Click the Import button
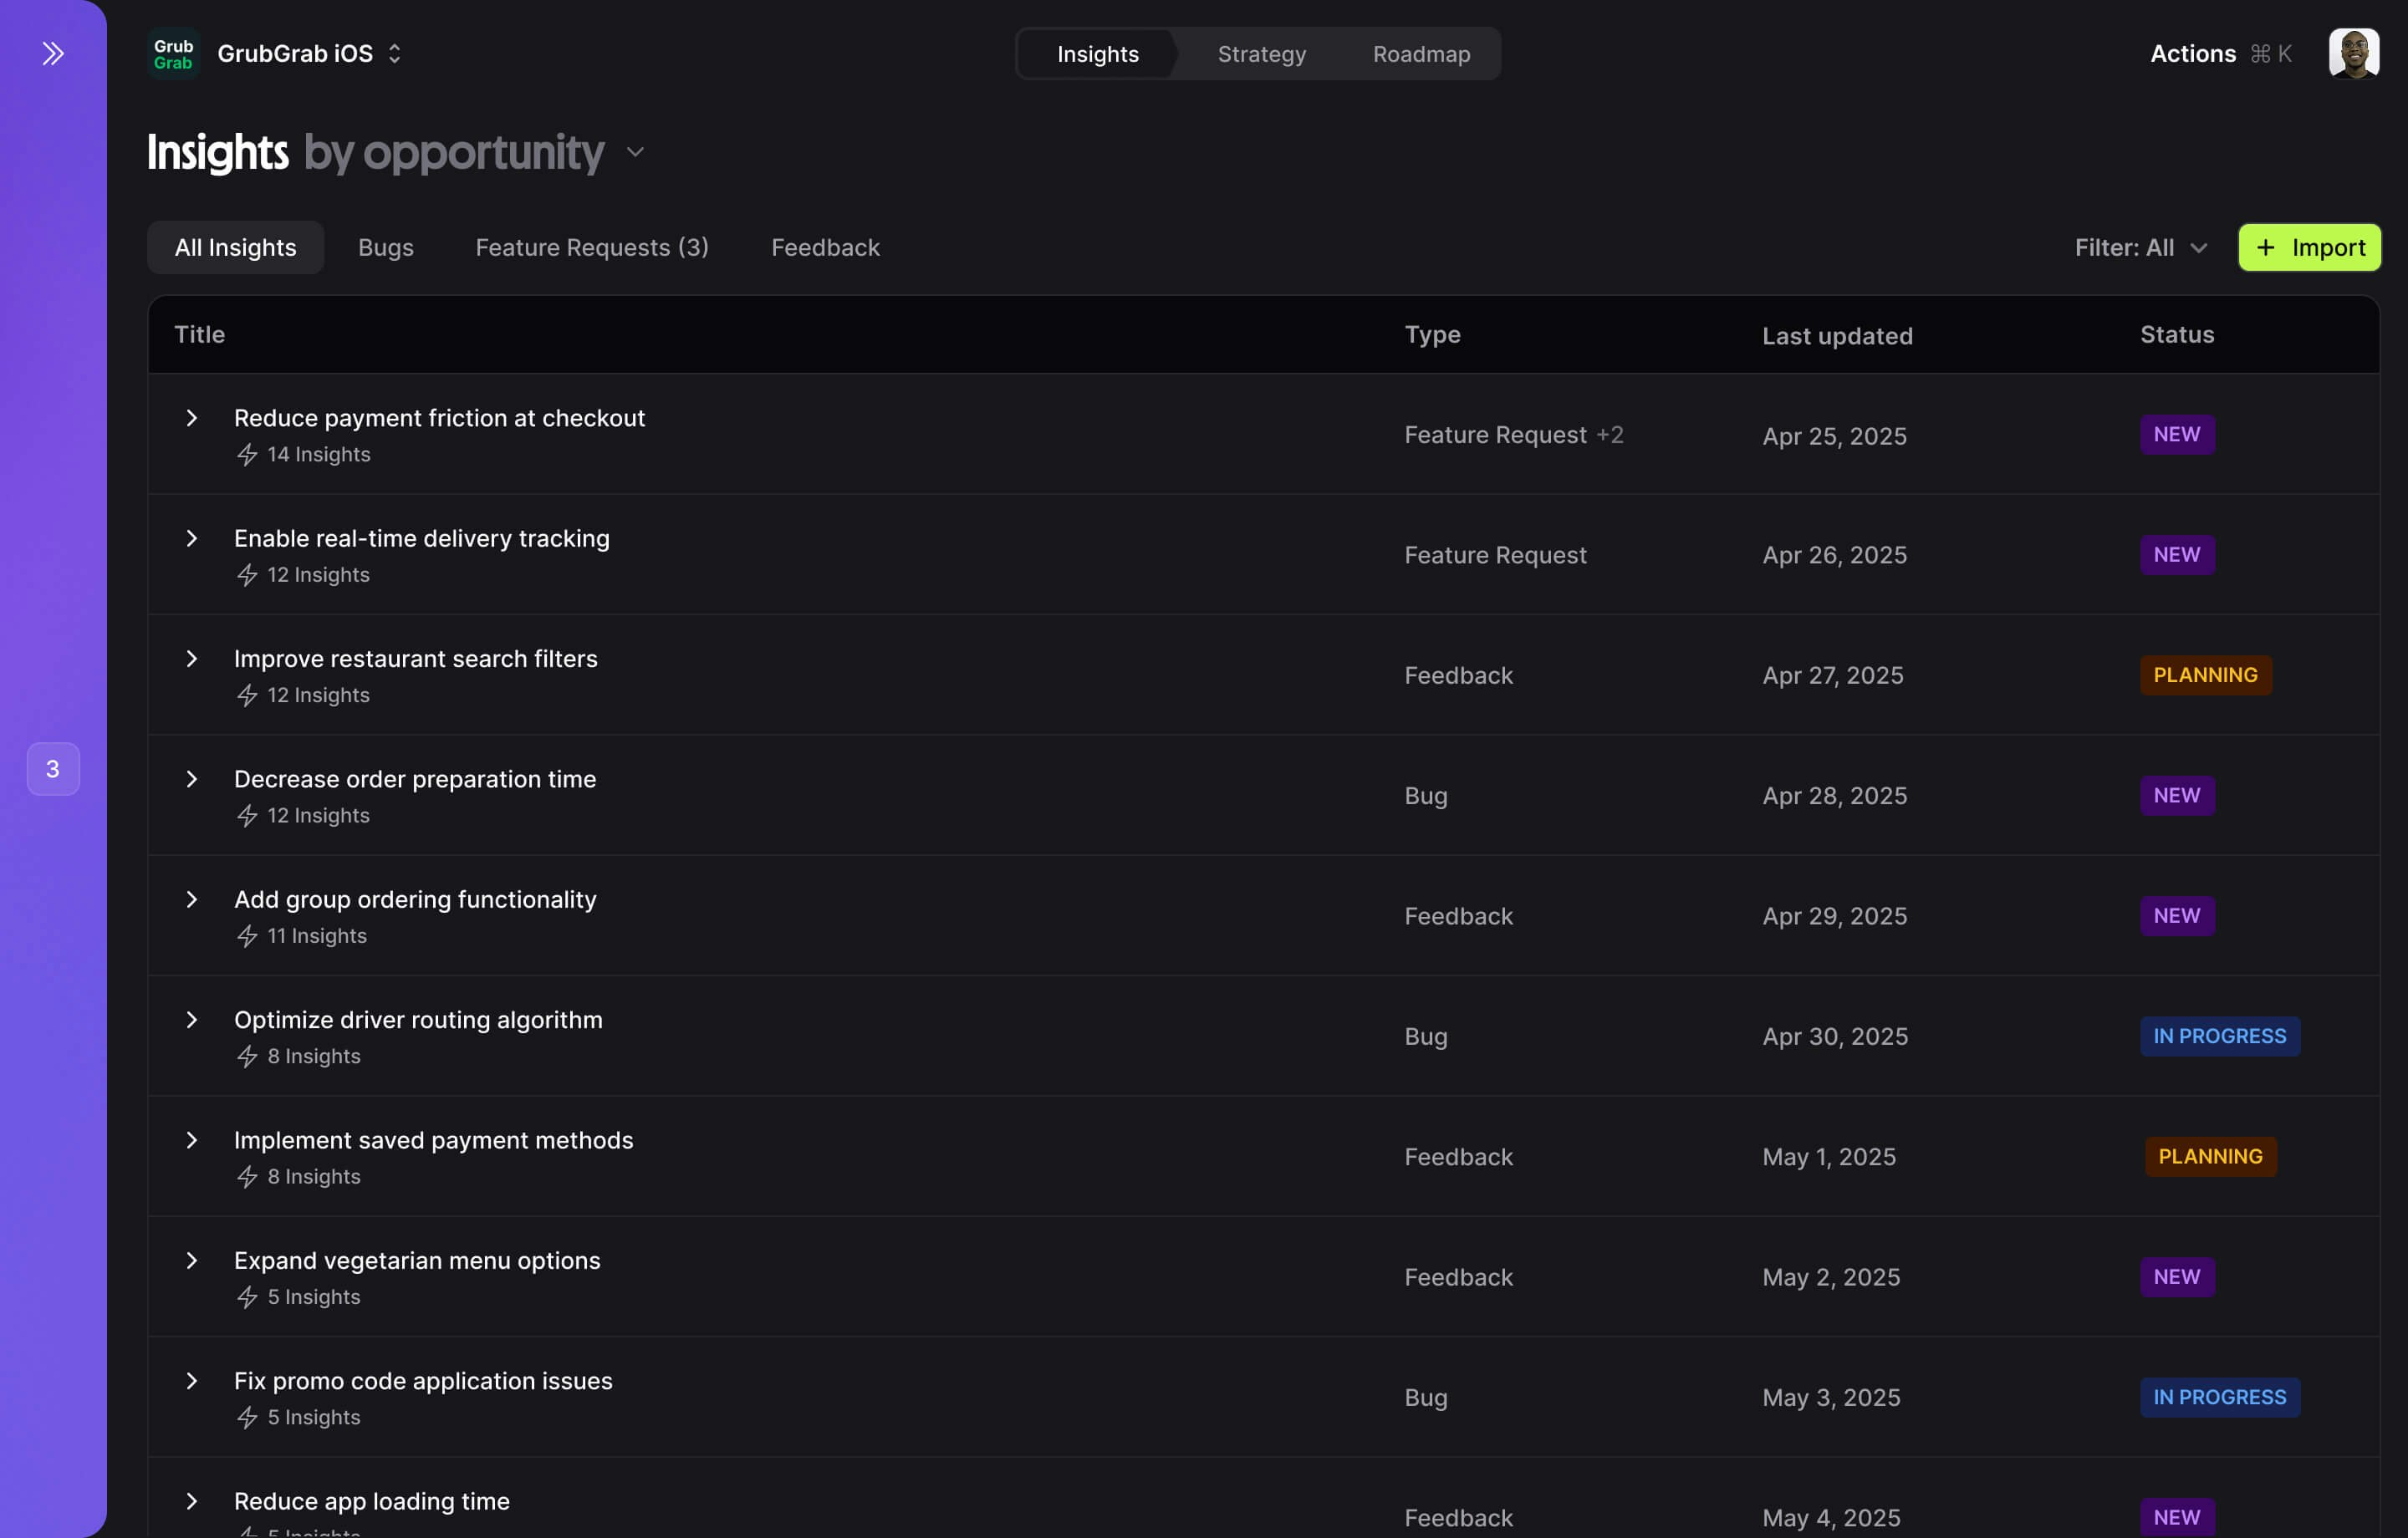The height and width of the screenshot is (1538, 2408). (2309, 247)
